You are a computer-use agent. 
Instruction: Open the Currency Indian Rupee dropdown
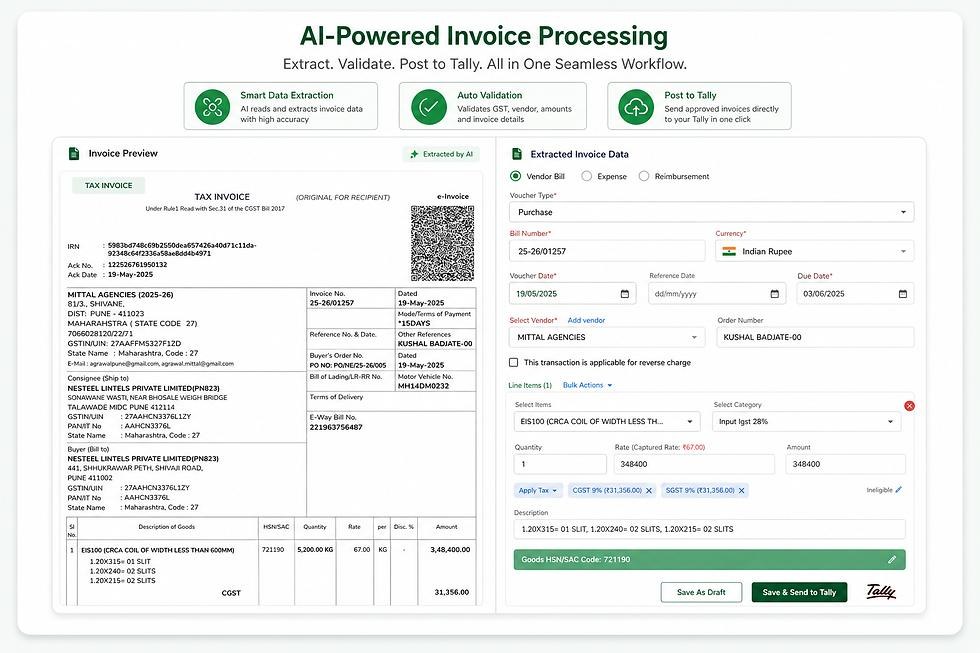click(x=814, y=251)
